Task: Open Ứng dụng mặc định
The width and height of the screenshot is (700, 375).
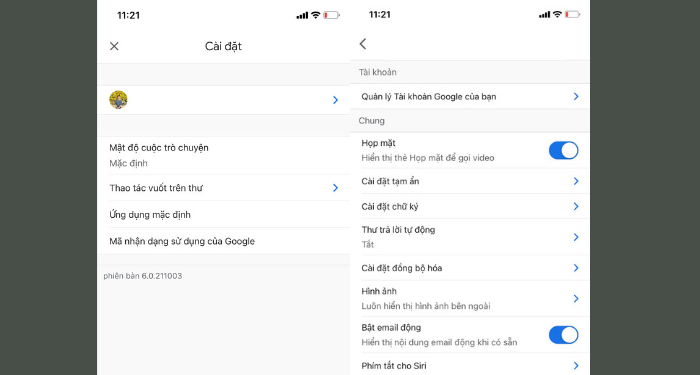Action: click(x=224, y=215)
